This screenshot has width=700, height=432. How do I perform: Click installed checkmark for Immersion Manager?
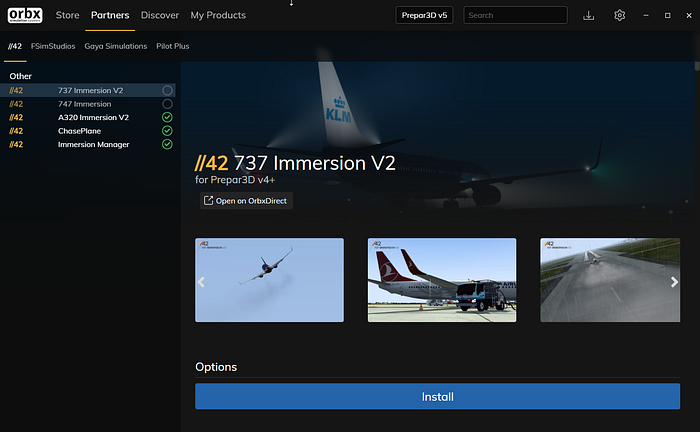pyautogui.click(x=167, y=144)
